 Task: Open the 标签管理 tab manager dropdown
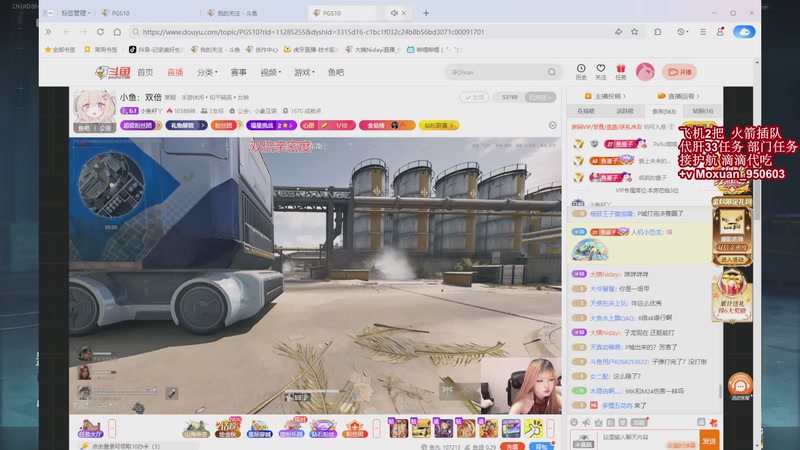[x=76, y=13]
